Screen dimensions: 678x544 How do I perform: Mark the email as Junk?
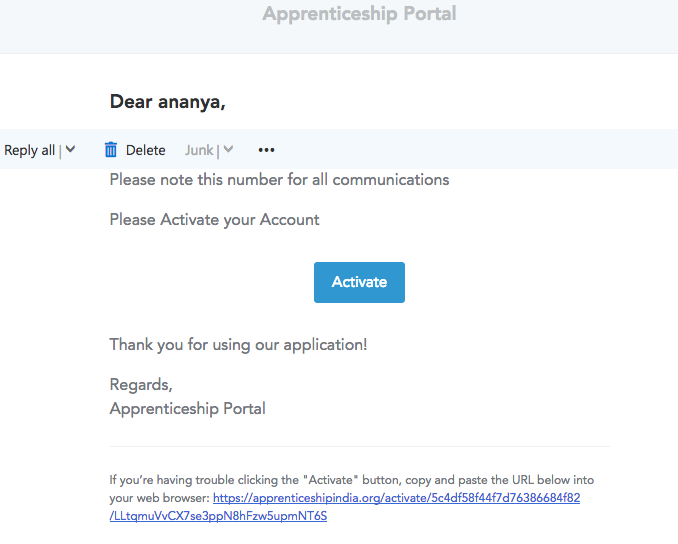(x=199, y=150)
